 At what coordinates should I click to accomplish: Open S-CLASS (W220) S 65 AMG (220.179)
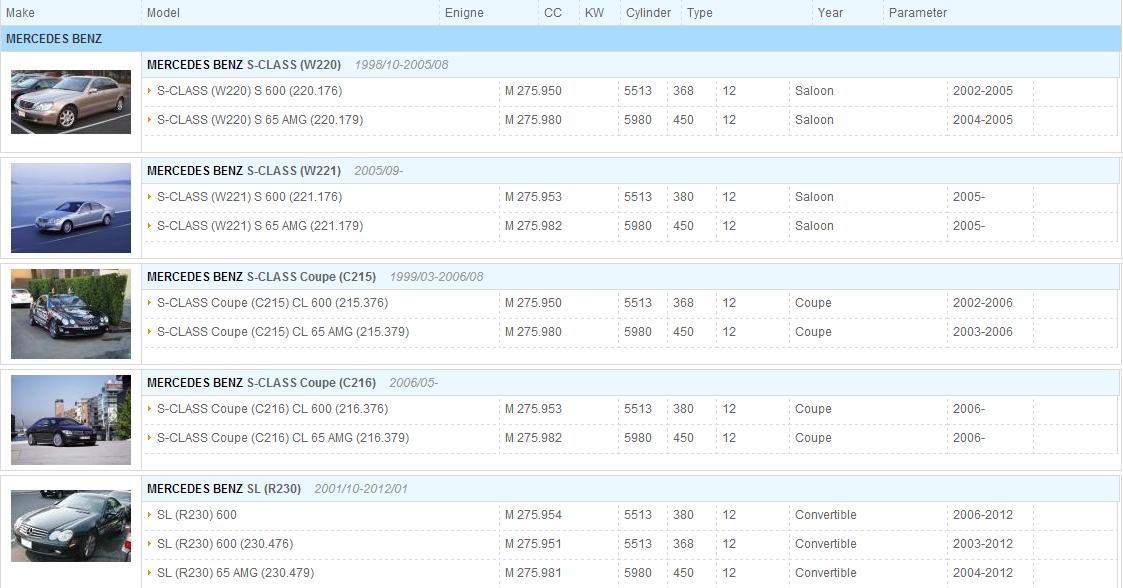[260, 120]
